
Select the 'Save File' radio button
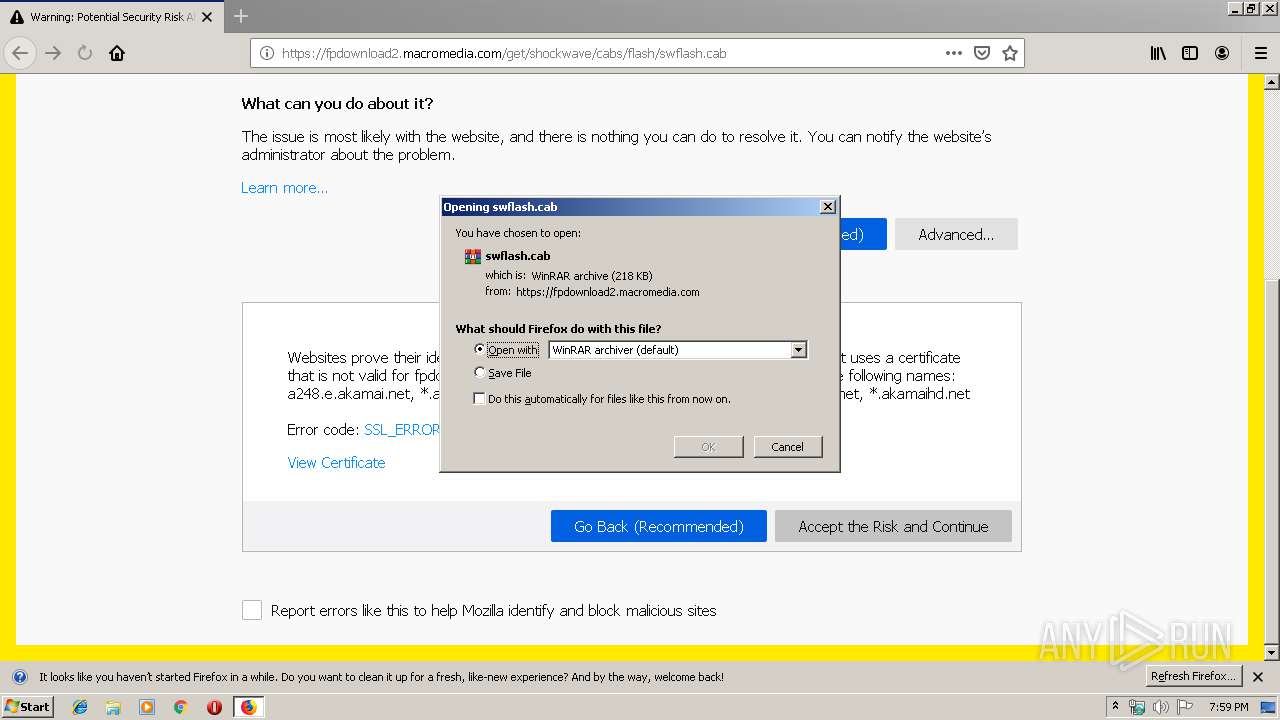[480, 372]
